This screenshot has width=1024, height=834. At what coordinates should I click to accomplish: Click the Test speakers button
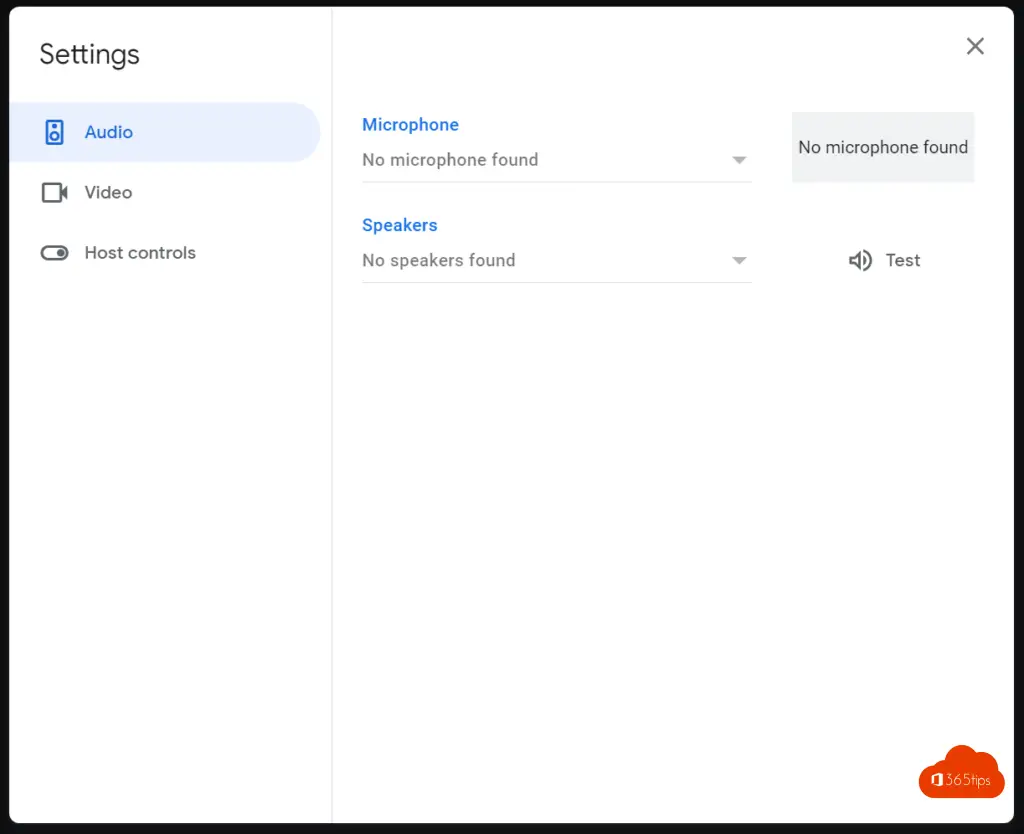click(884, 261)
